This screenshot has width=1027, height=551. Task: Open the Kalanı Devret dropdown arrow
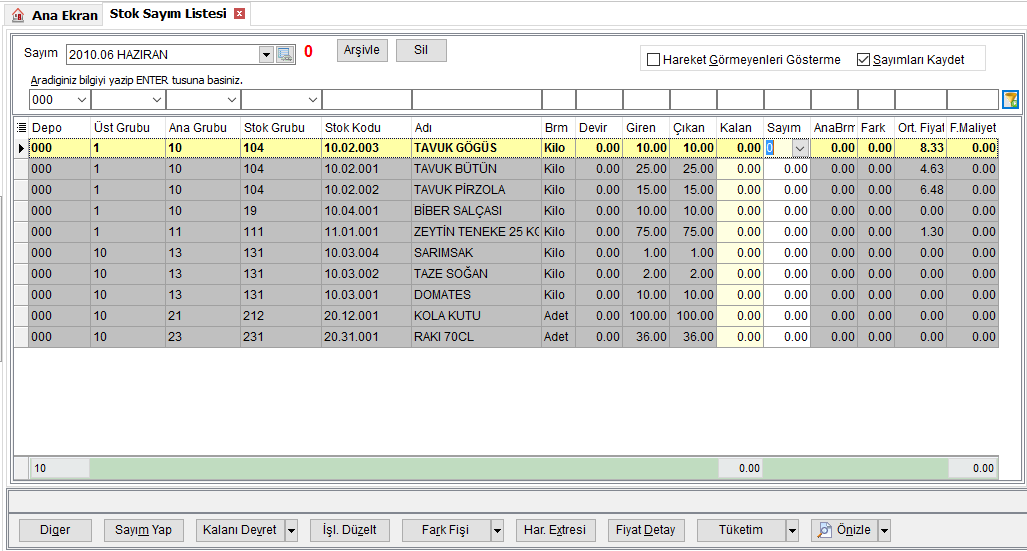coord(291,530)
